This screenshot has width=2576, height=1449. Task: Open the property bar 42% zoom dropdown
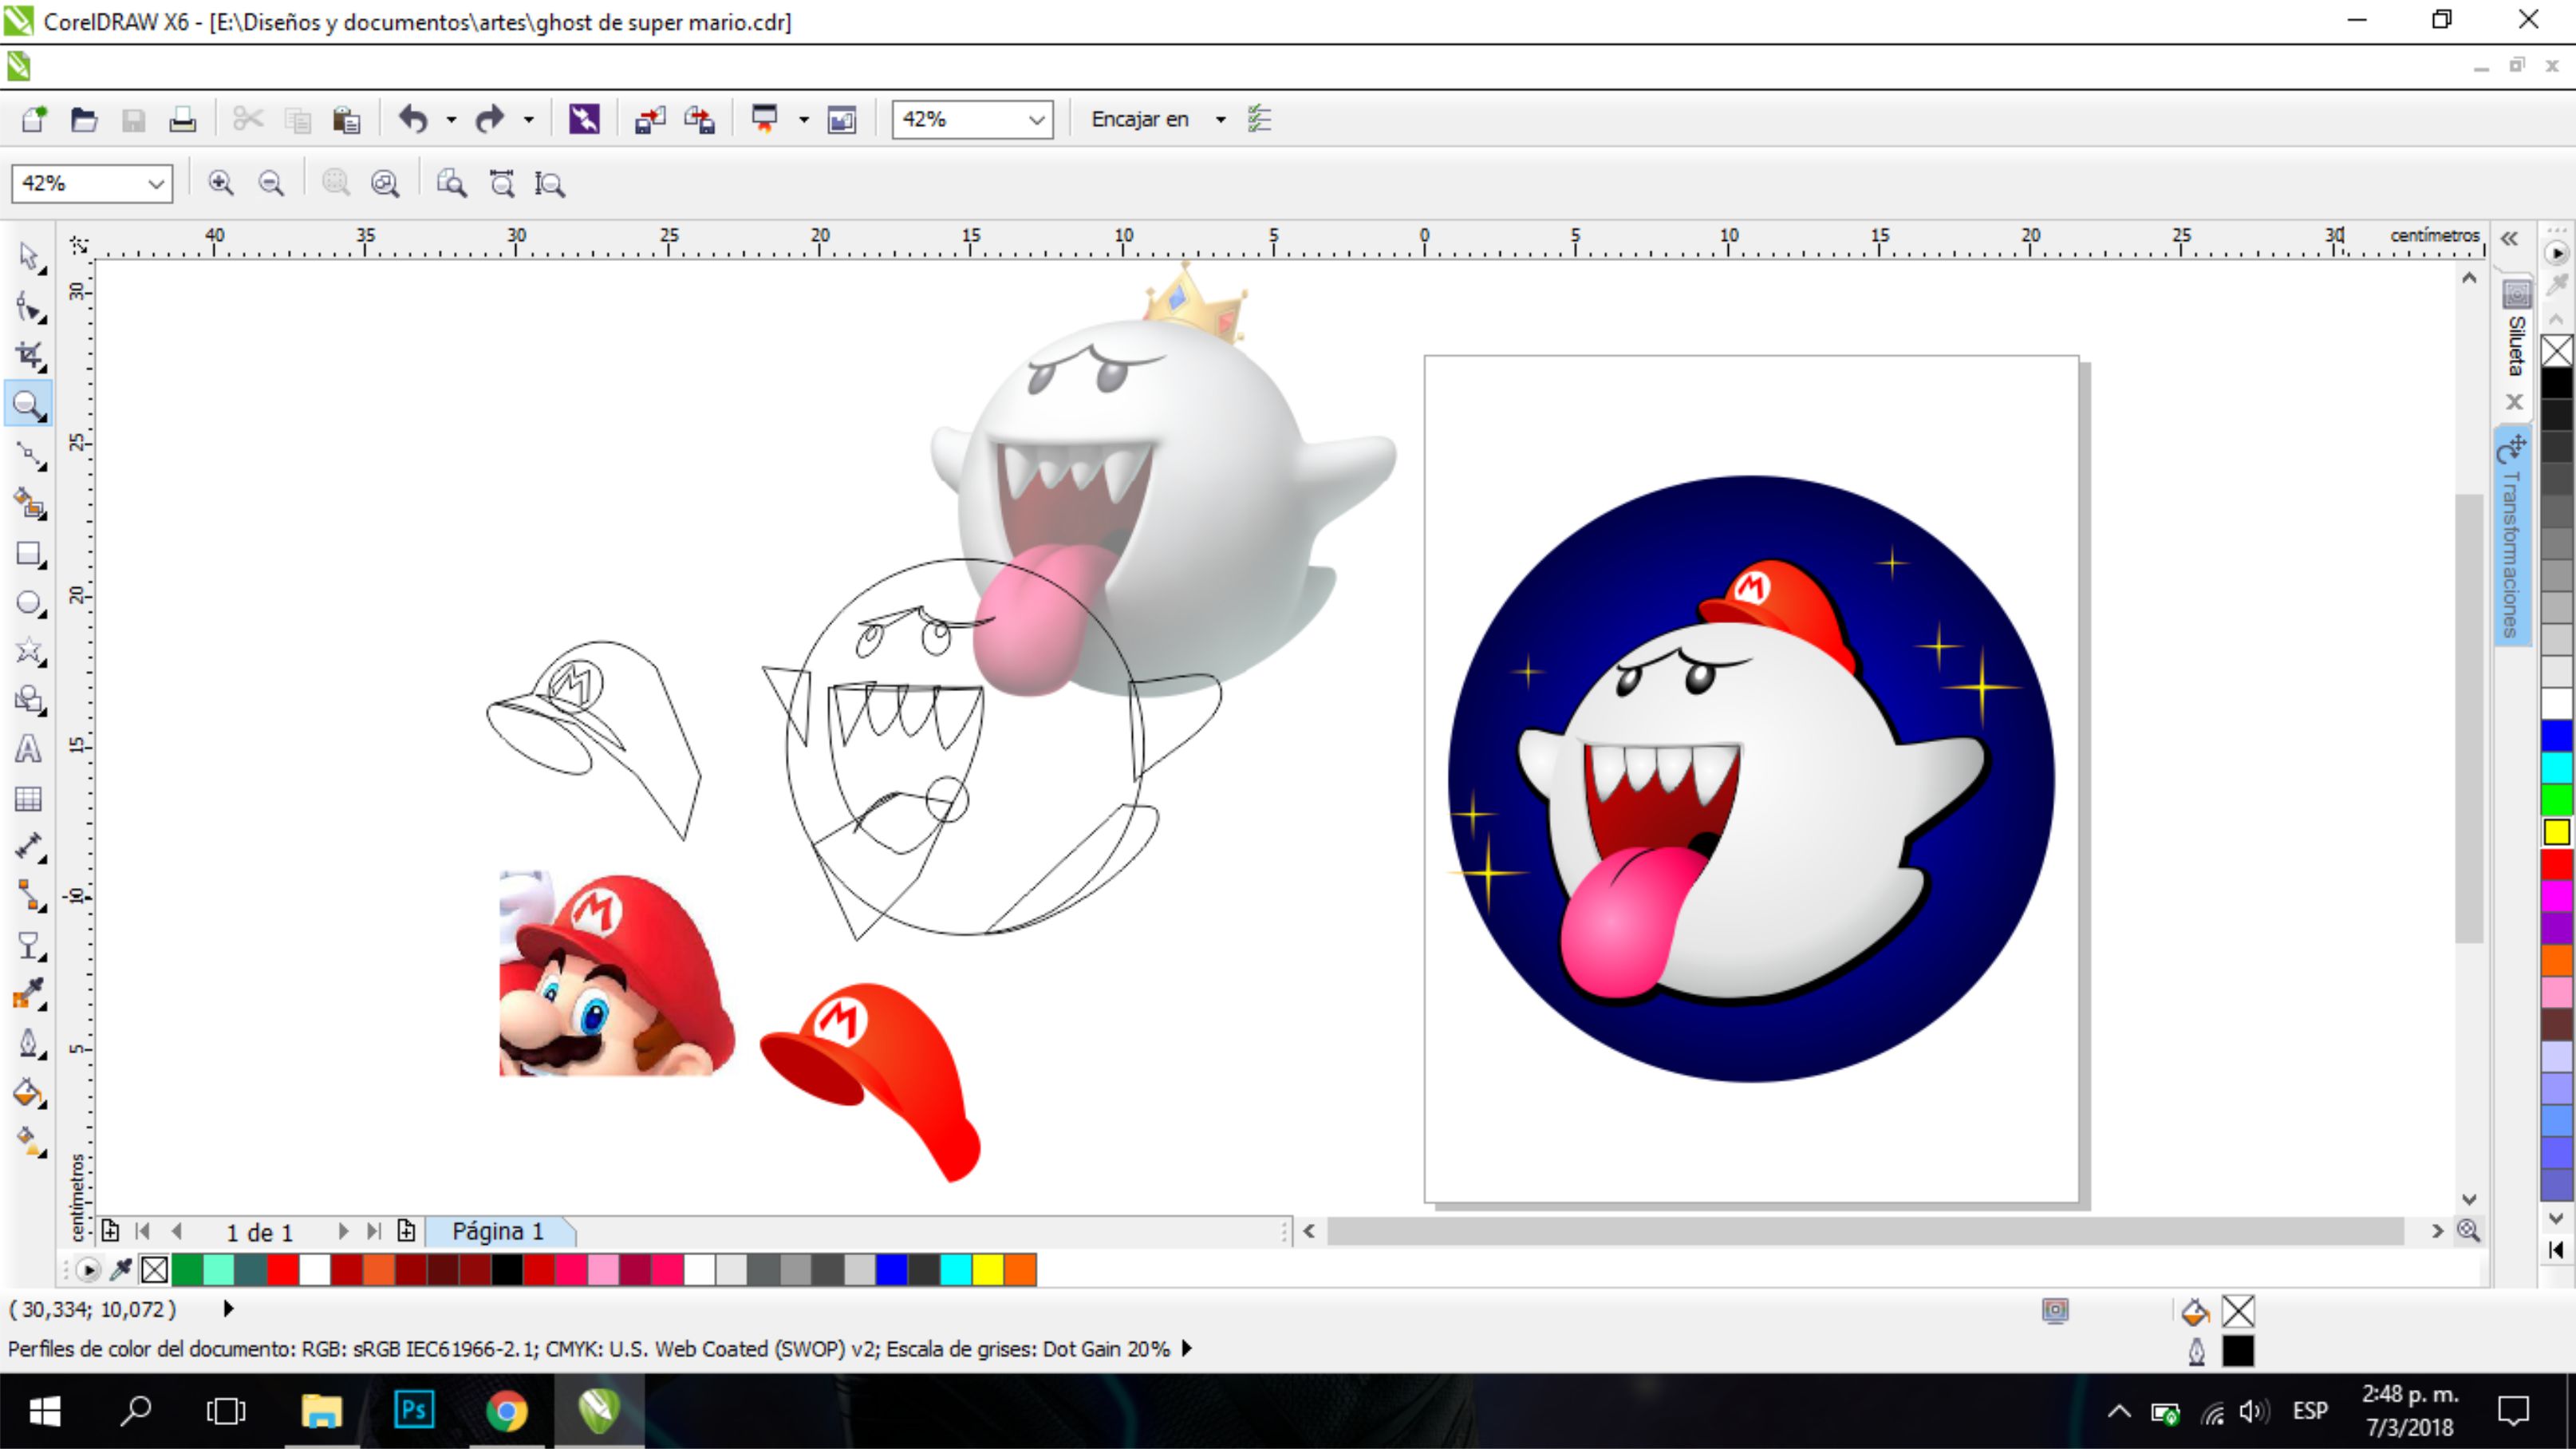[x=156, y=184]
